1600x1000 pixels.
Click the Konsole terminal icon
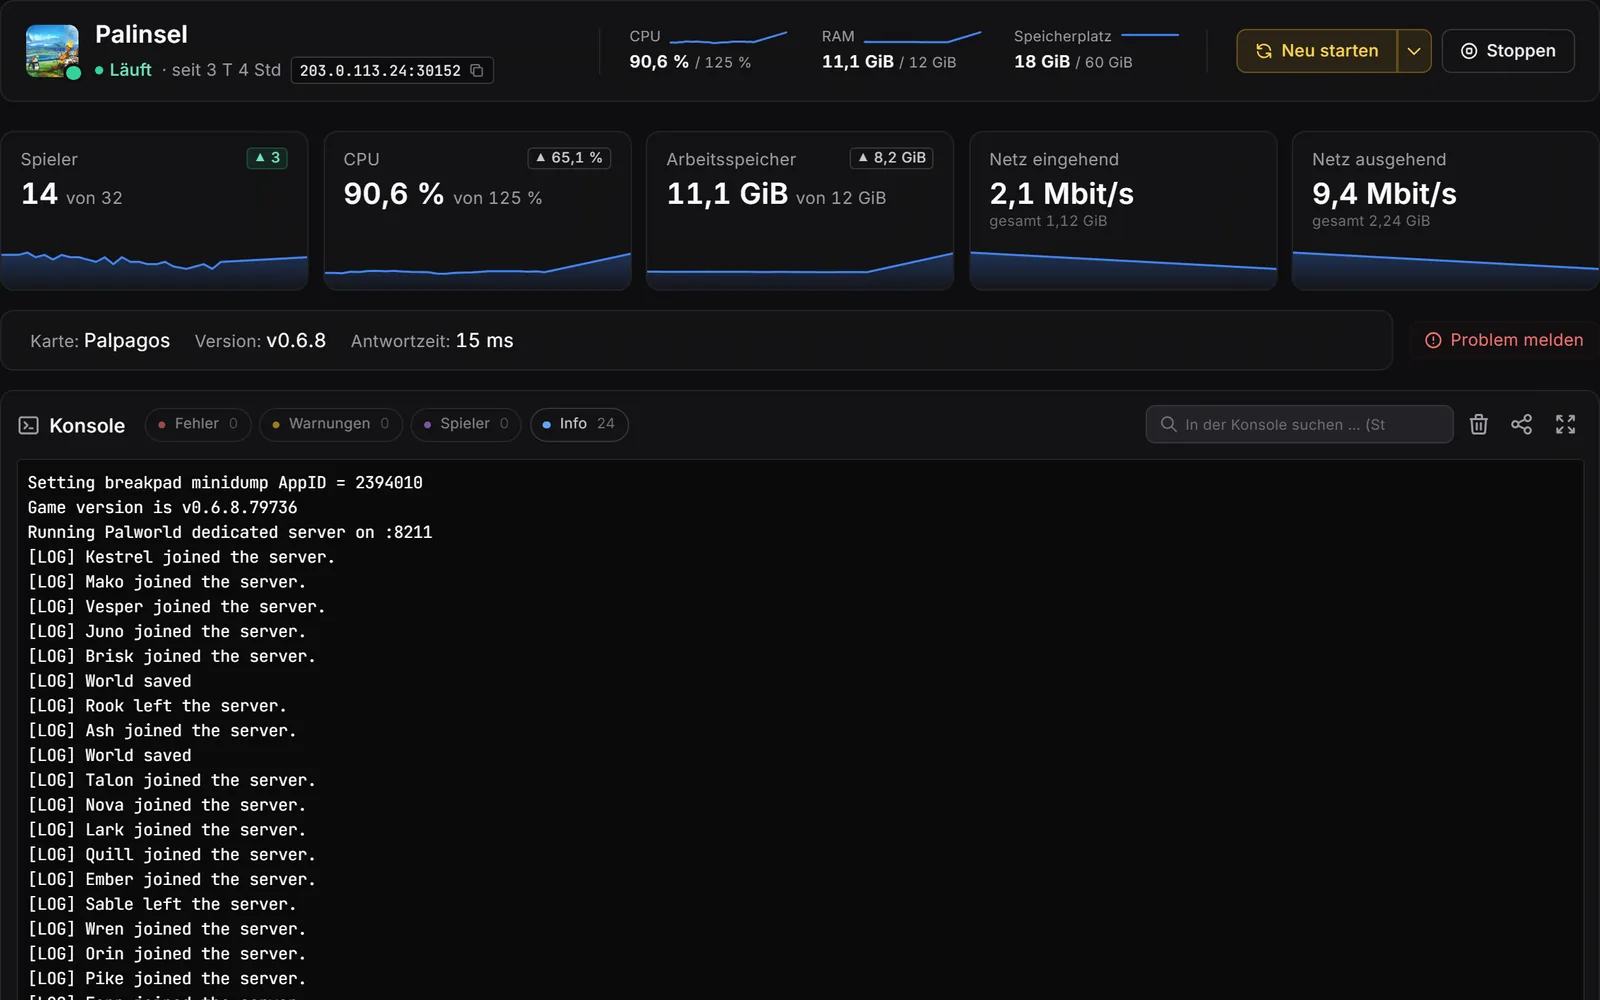(x=29, y=425)
